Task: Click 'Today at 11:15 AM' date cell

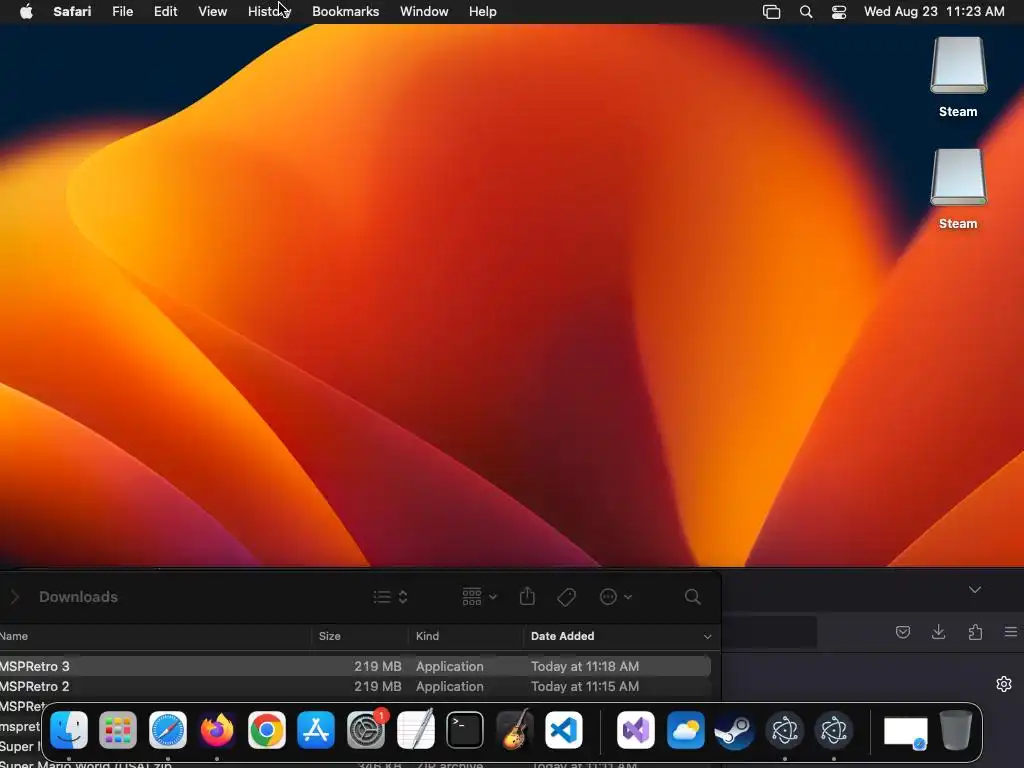Action: [x=584, y=686]
